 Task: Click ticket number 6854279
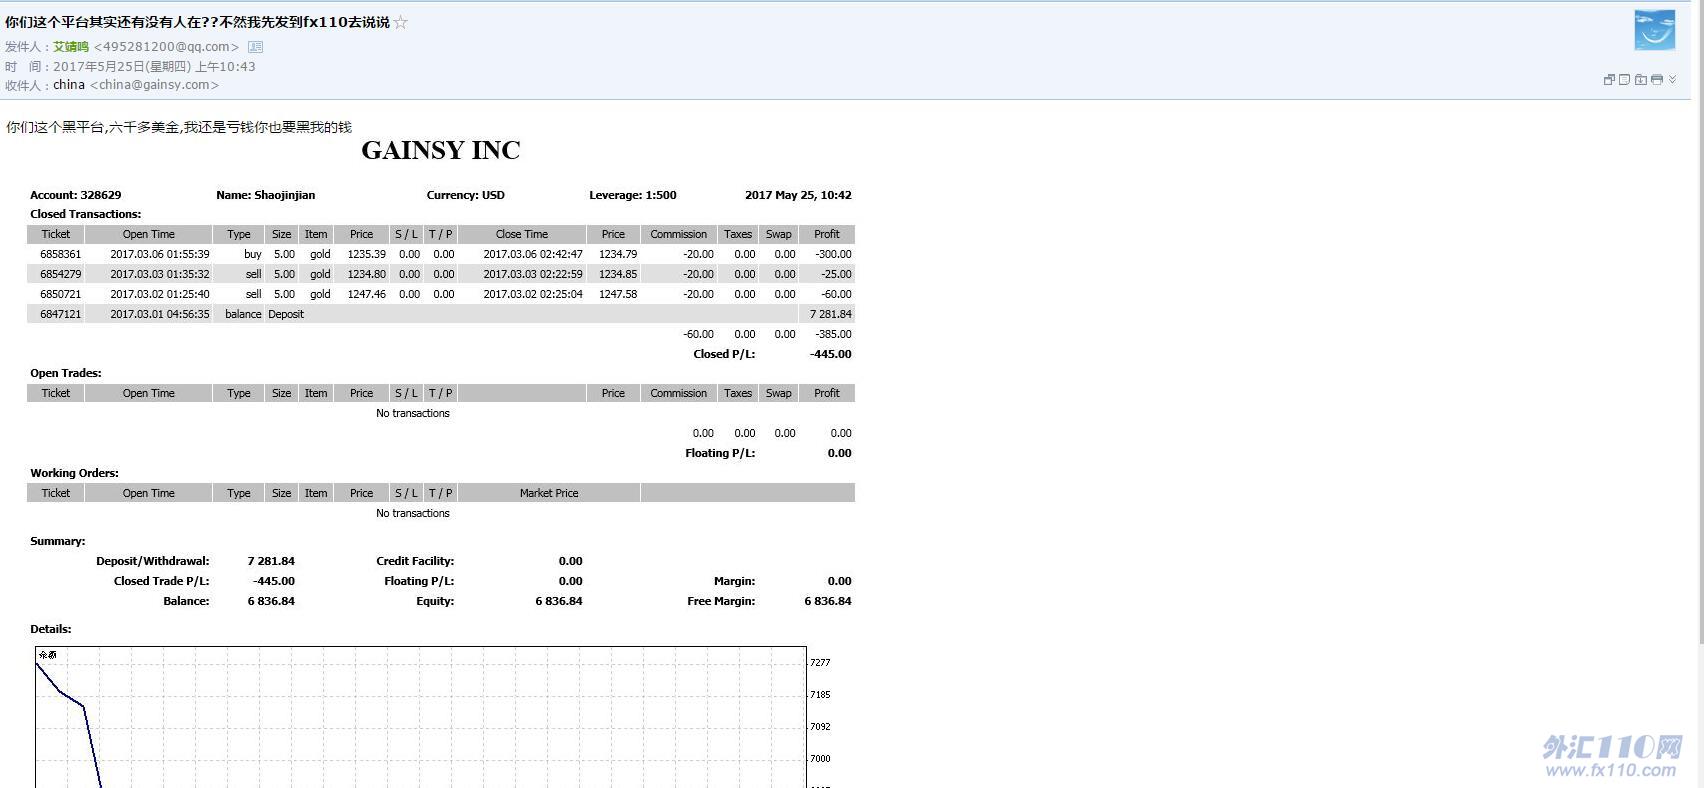[x=60, y=274]
